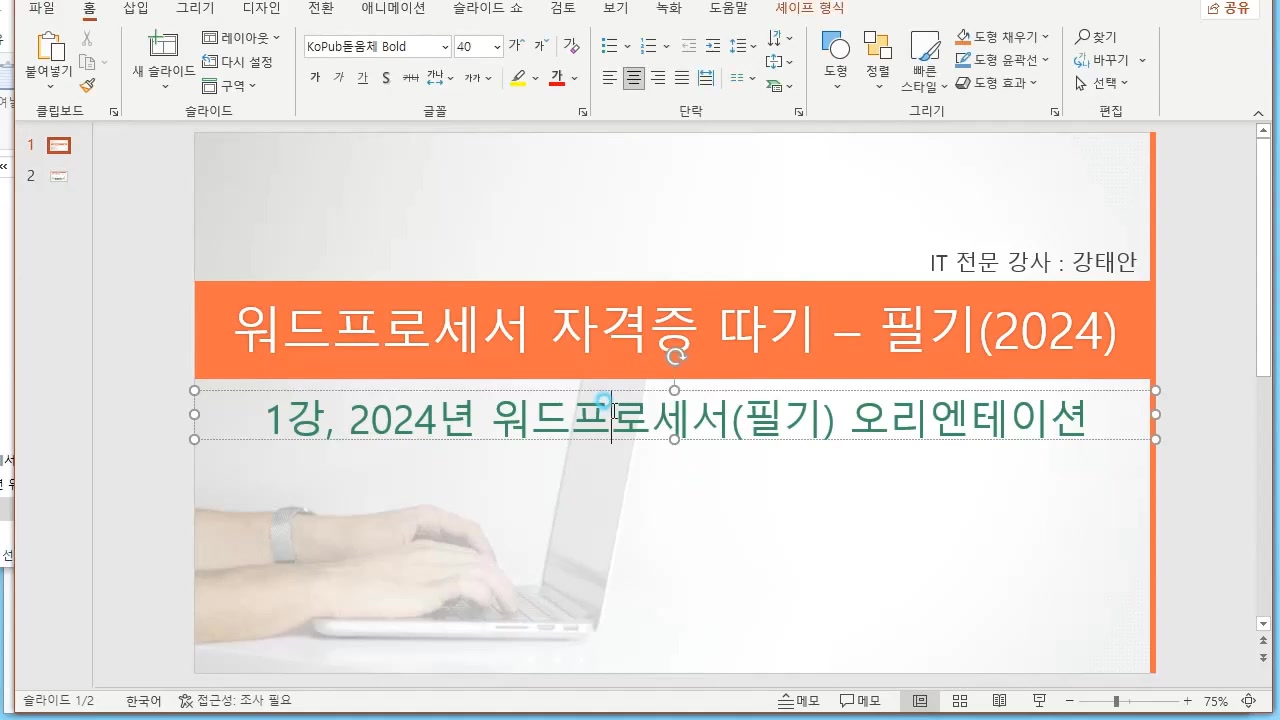Click the Reading View icon in status bar
Viewport: 1280px width, 720px height.
point(999,700)
